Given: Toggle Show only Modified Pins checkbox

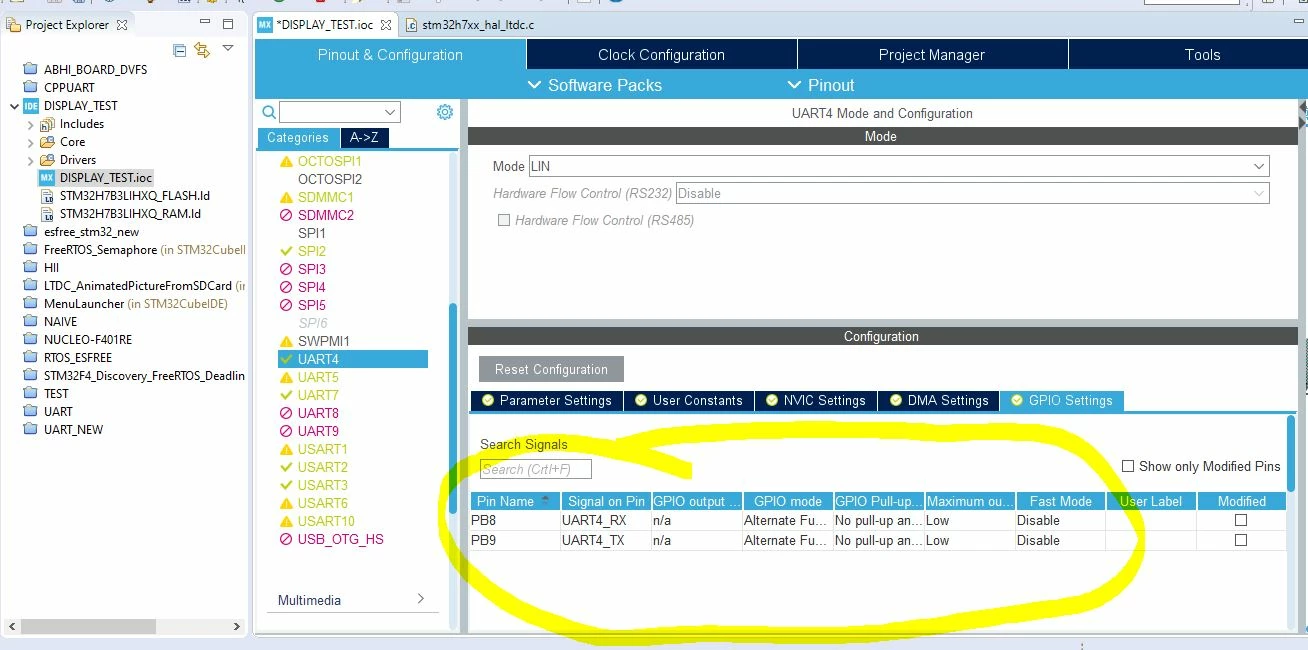Looking at the screenshot, I should tap(1128, 466).
